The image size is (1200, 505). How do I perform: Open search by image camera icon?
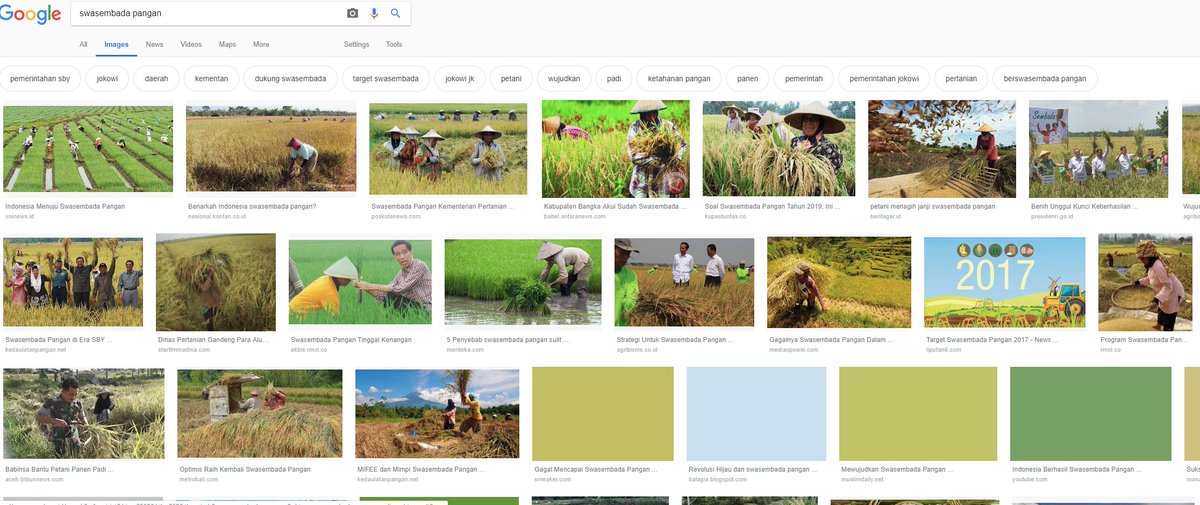[x=352, y=13]
